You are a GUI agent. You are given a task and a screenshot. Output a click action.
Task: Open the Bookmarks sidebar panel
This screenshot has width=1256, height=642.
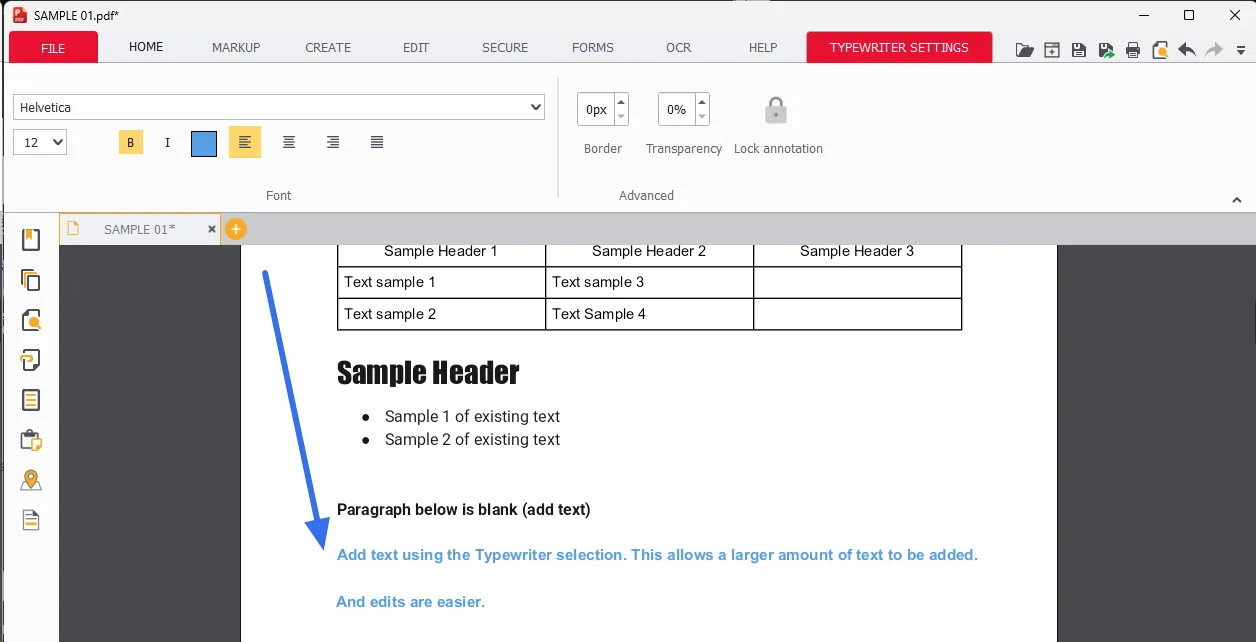pos(31,240)
